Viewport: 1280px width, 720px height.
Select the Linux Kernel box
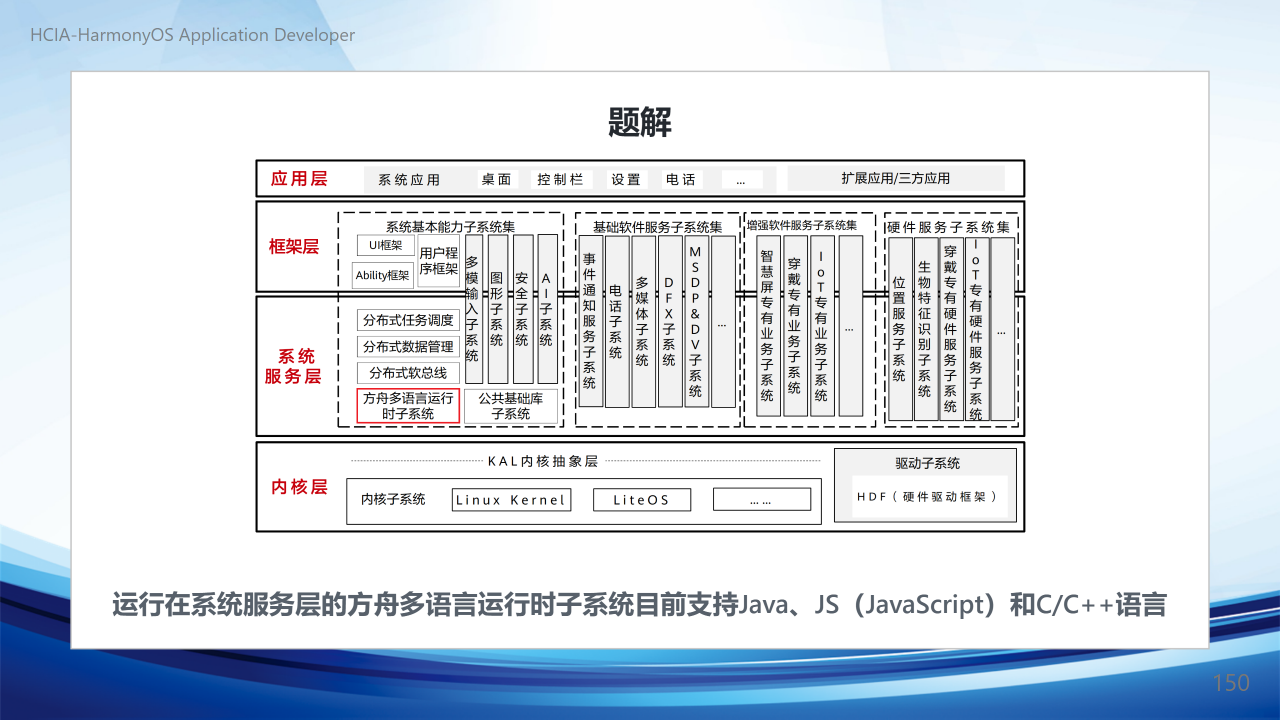pos(511,499)
